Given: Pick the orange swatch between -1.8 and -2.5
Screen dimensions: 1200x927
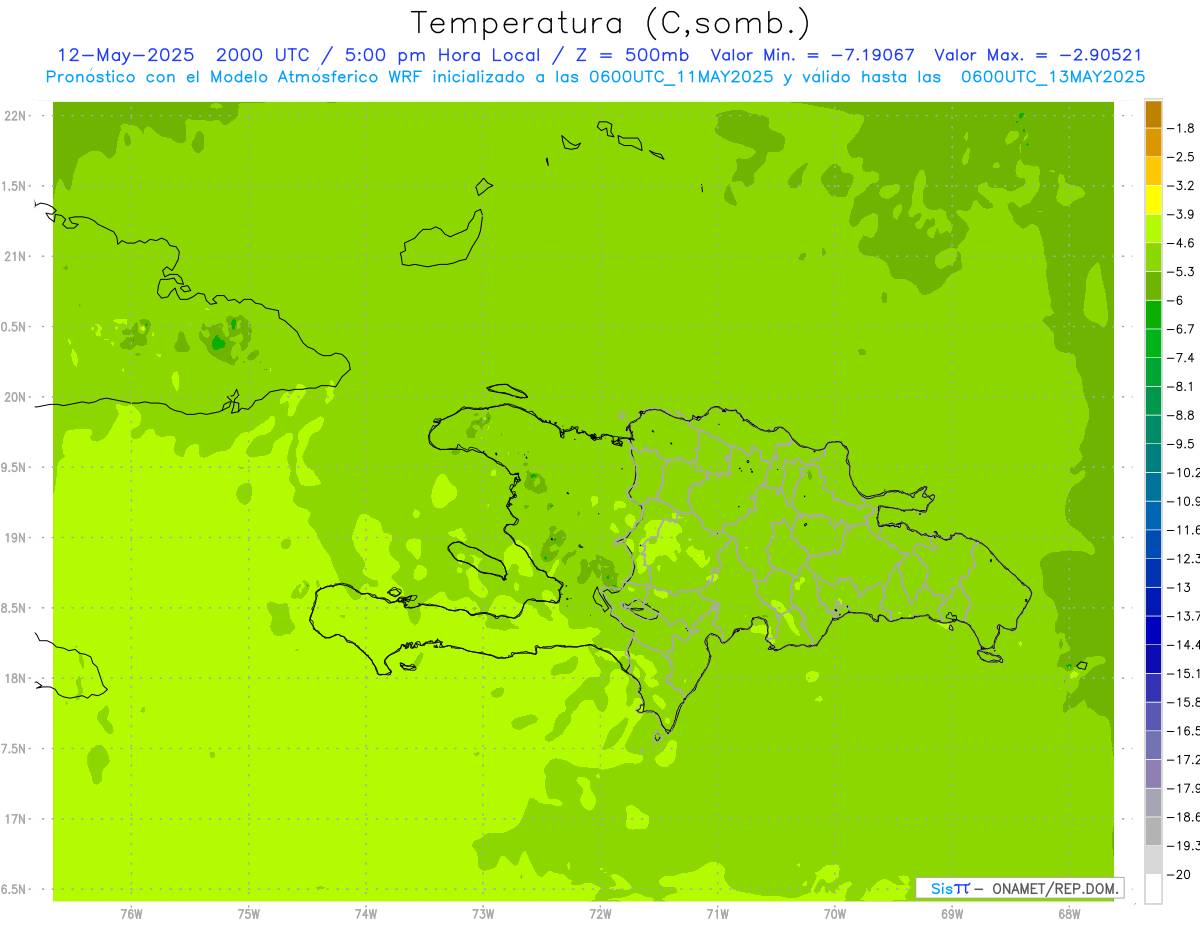Looking at the screenshot, I should (1153, 142).
